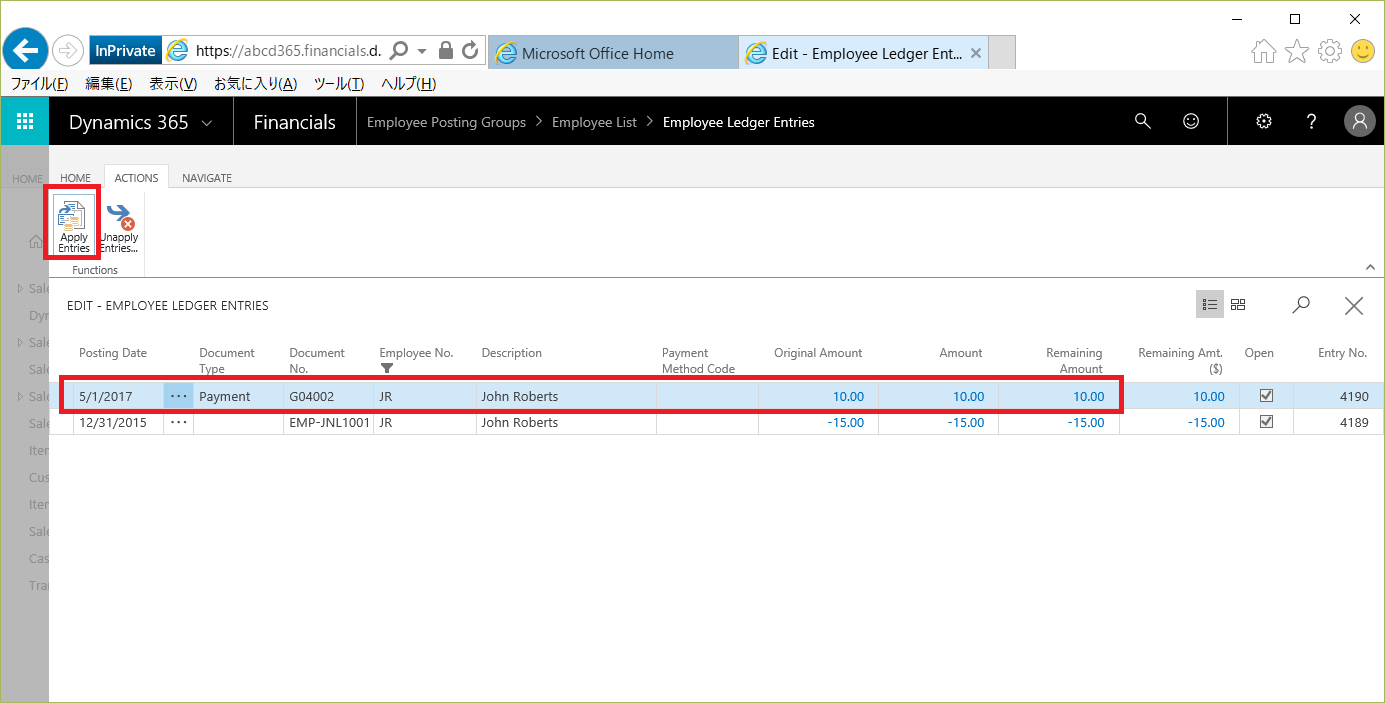Click the Payment document type cell

pos(237,396)
